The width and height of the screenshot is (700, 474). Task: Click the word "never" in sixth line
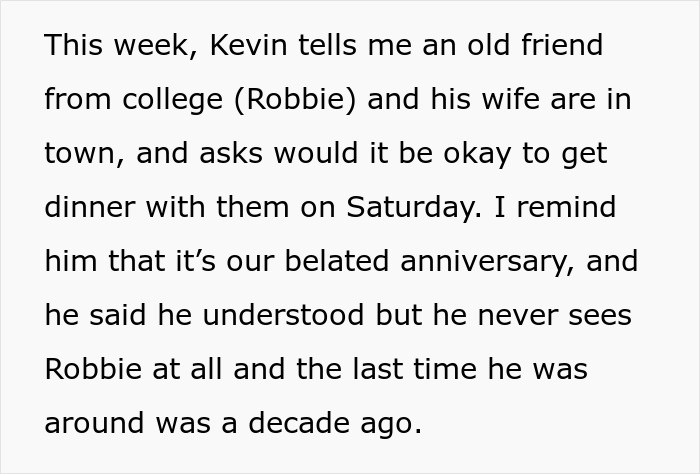coord(517,316)
